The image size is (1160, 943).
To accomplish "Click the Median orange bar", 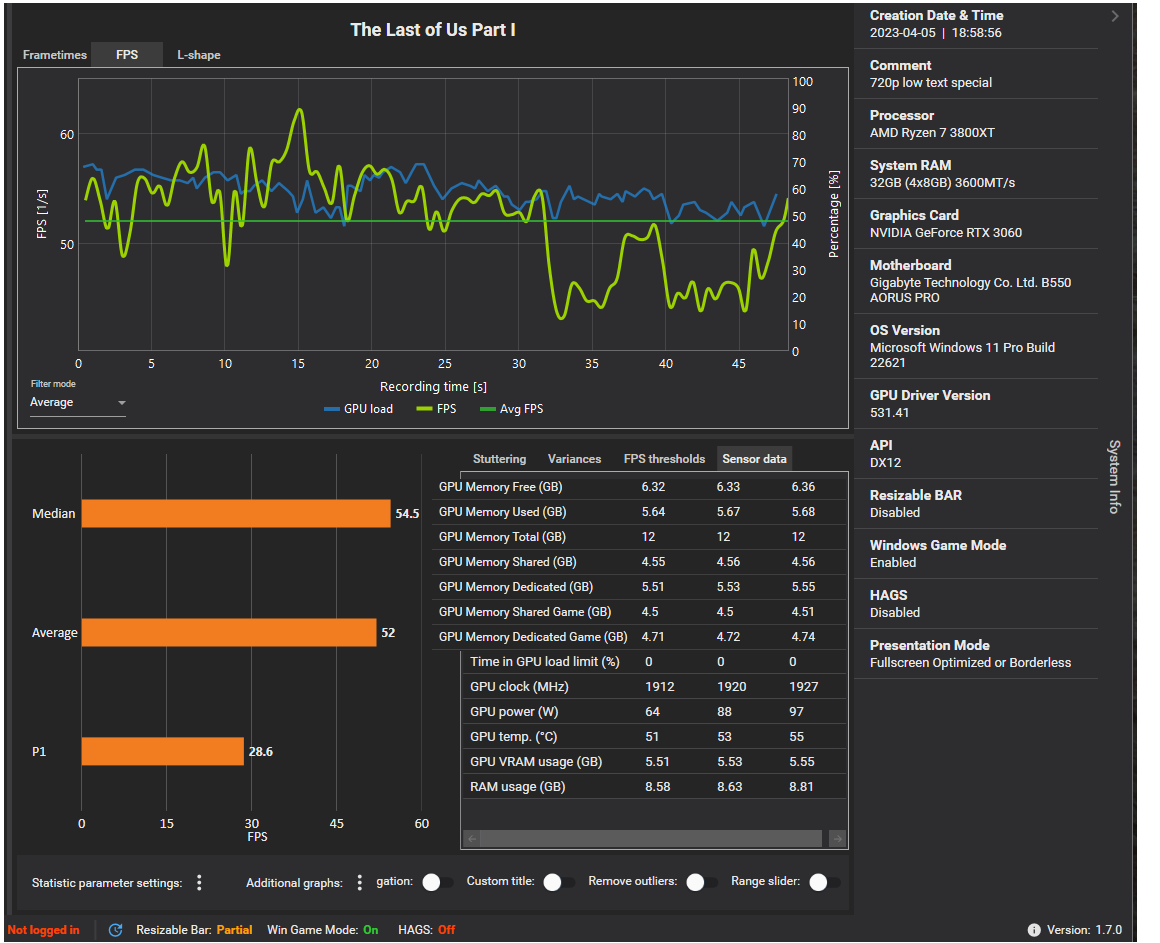I will click(236, 513).
